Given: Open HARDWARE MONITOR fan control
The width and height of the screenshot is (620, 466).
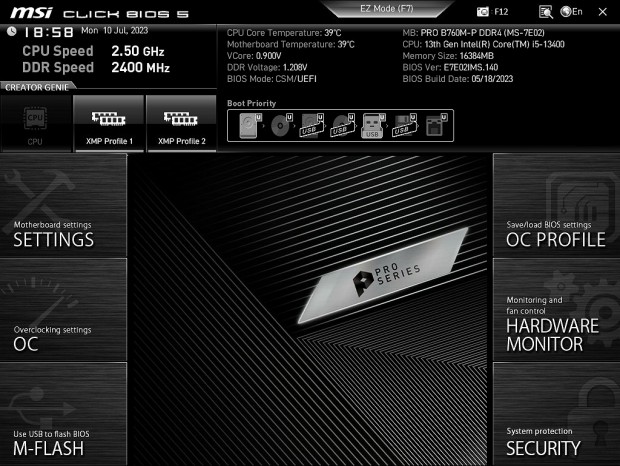Looking at the screenshot, I should (x=555, y=325).
